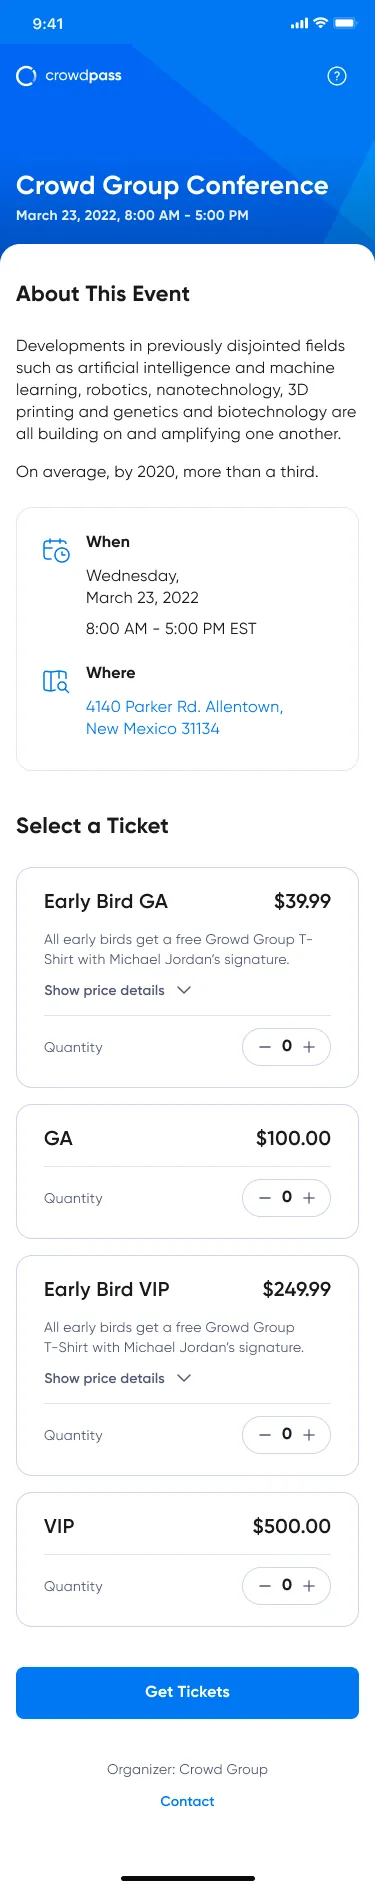The height and width of the screenshot is (1889, 375).
Task: Increase Early Bird GA quantity with plus
Action: point(309,1047)
